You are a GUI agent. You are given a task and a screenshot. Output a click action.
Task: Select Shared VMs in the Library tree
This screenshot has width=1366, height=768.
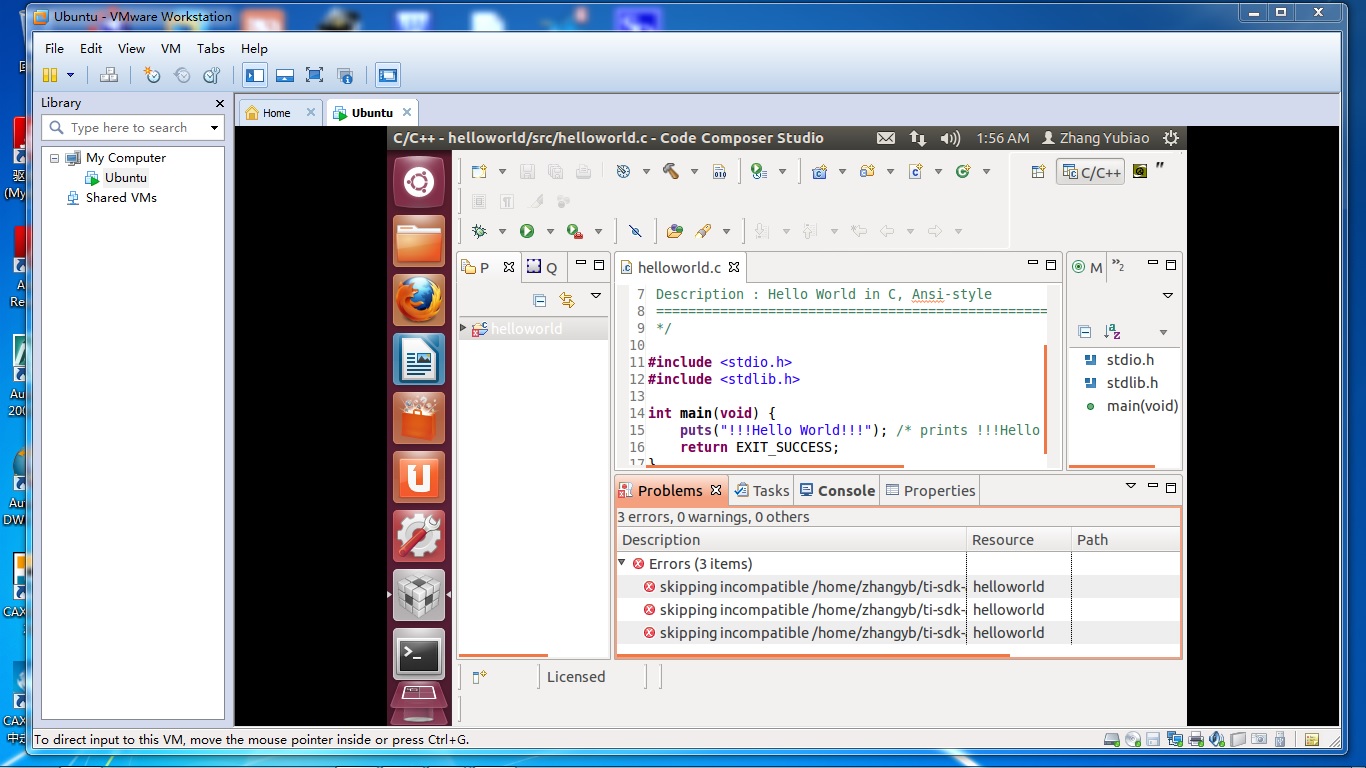click(121, 198)
